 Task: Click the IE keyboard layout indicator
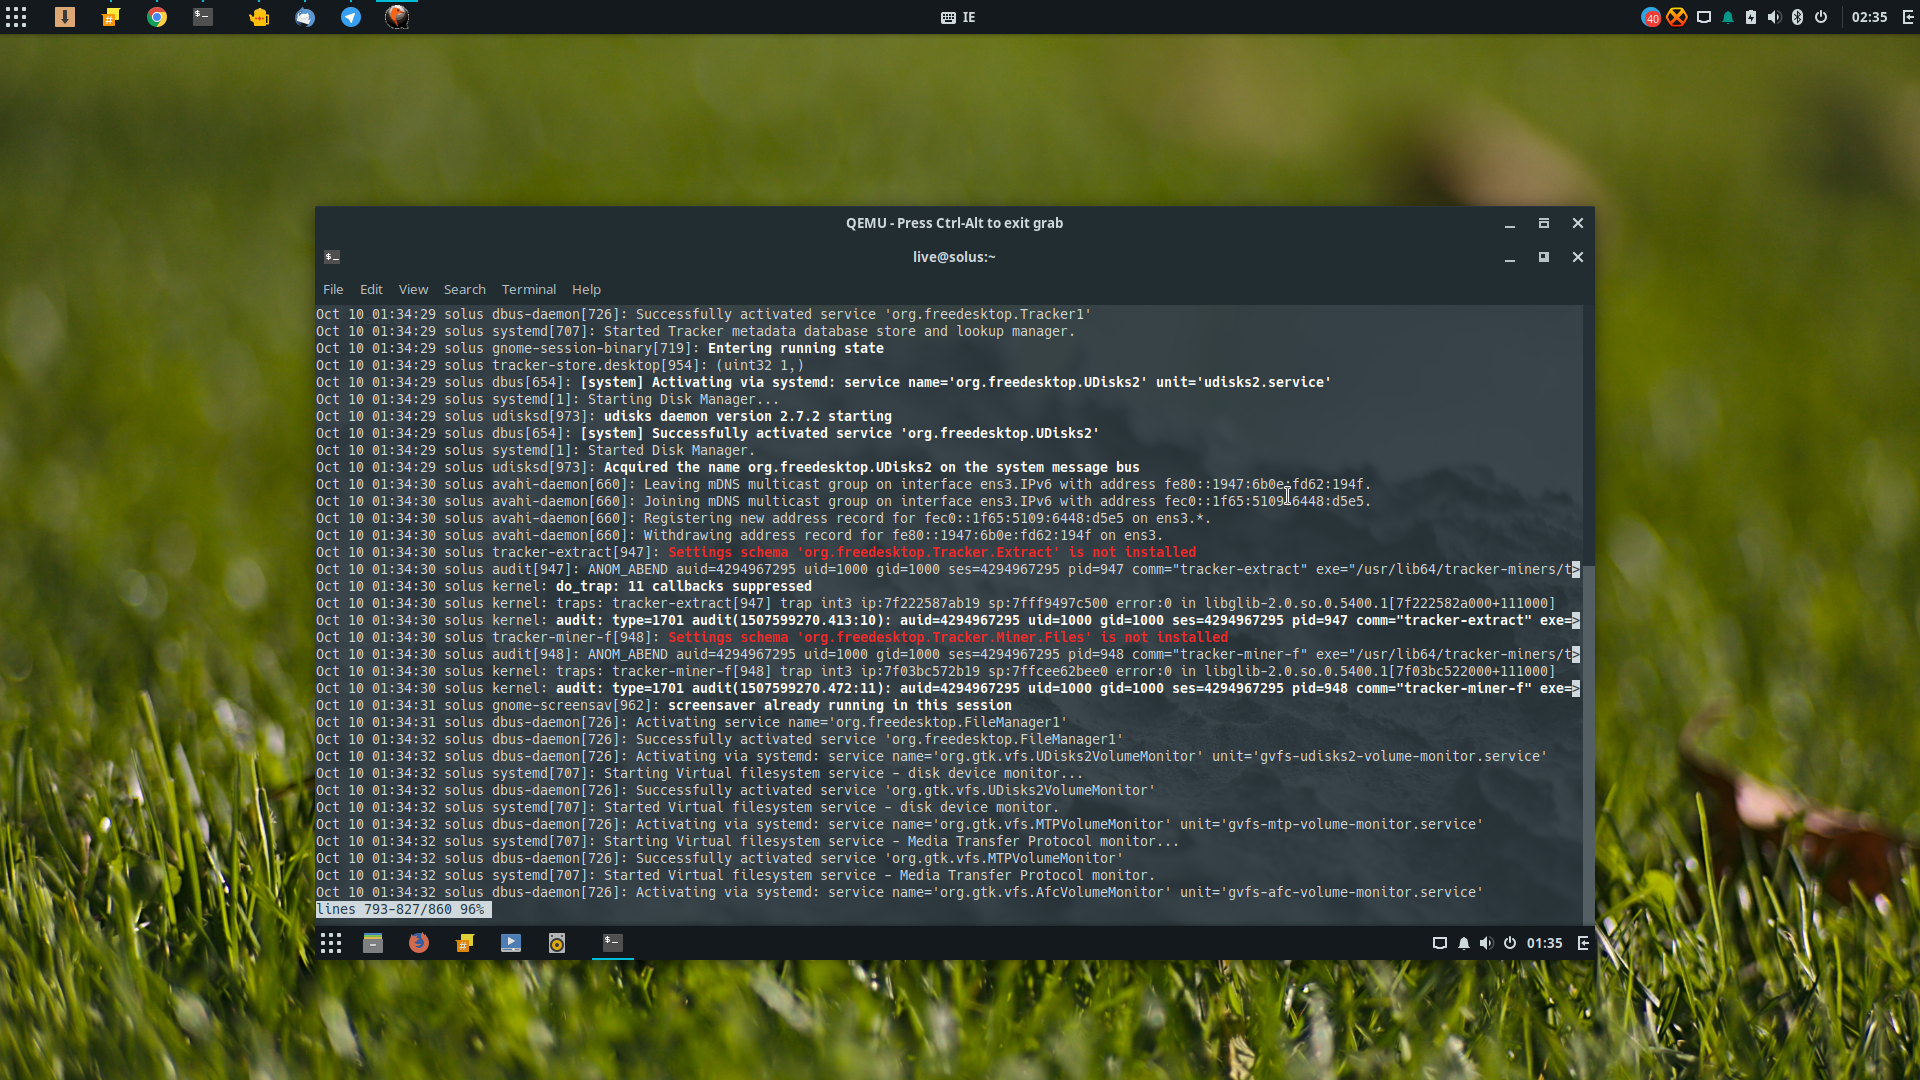point(958,17)
